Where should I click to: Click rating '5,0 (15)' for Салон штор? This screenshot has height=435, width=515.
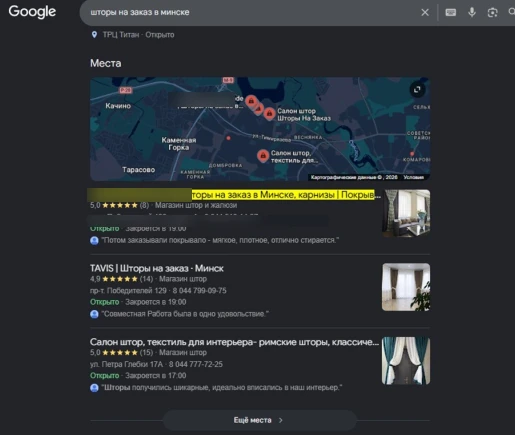tap(122, 353)
